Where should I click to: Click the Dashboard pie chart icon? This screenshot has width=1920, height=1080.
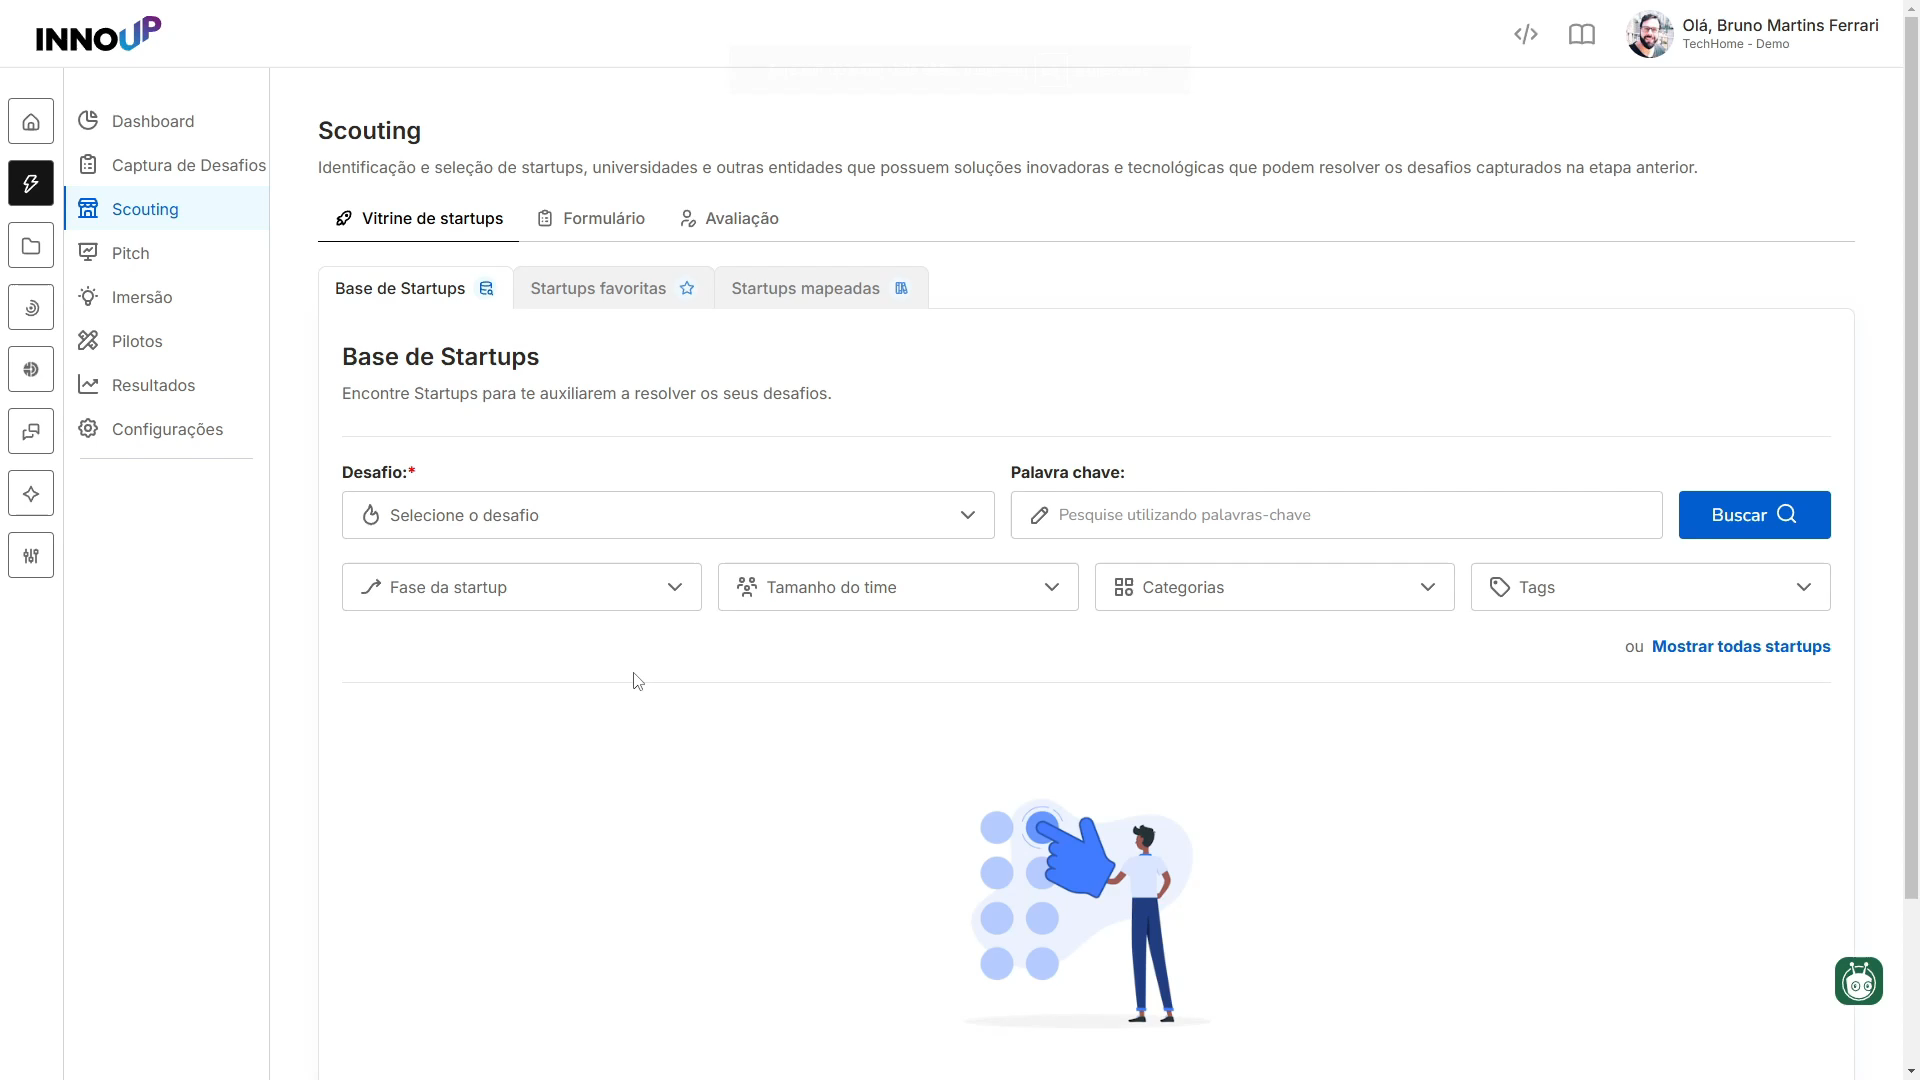point(88,121)
